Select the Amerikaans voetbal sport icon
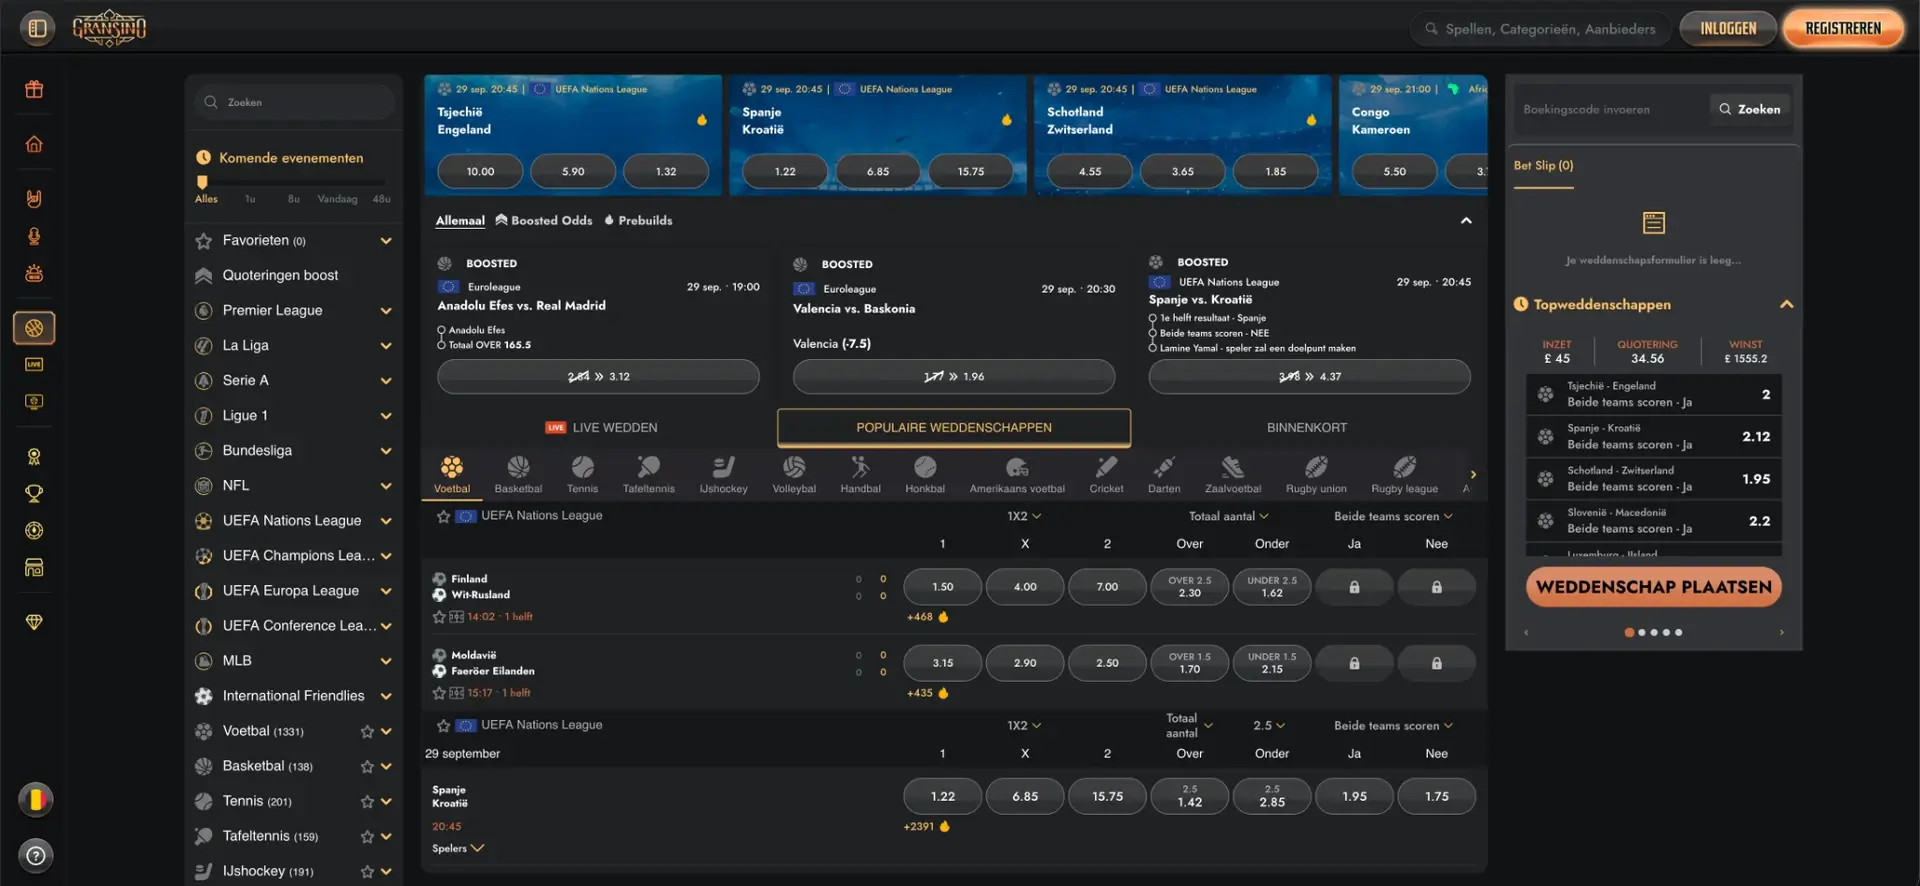1920x886 pixels. coord(1017,474)
